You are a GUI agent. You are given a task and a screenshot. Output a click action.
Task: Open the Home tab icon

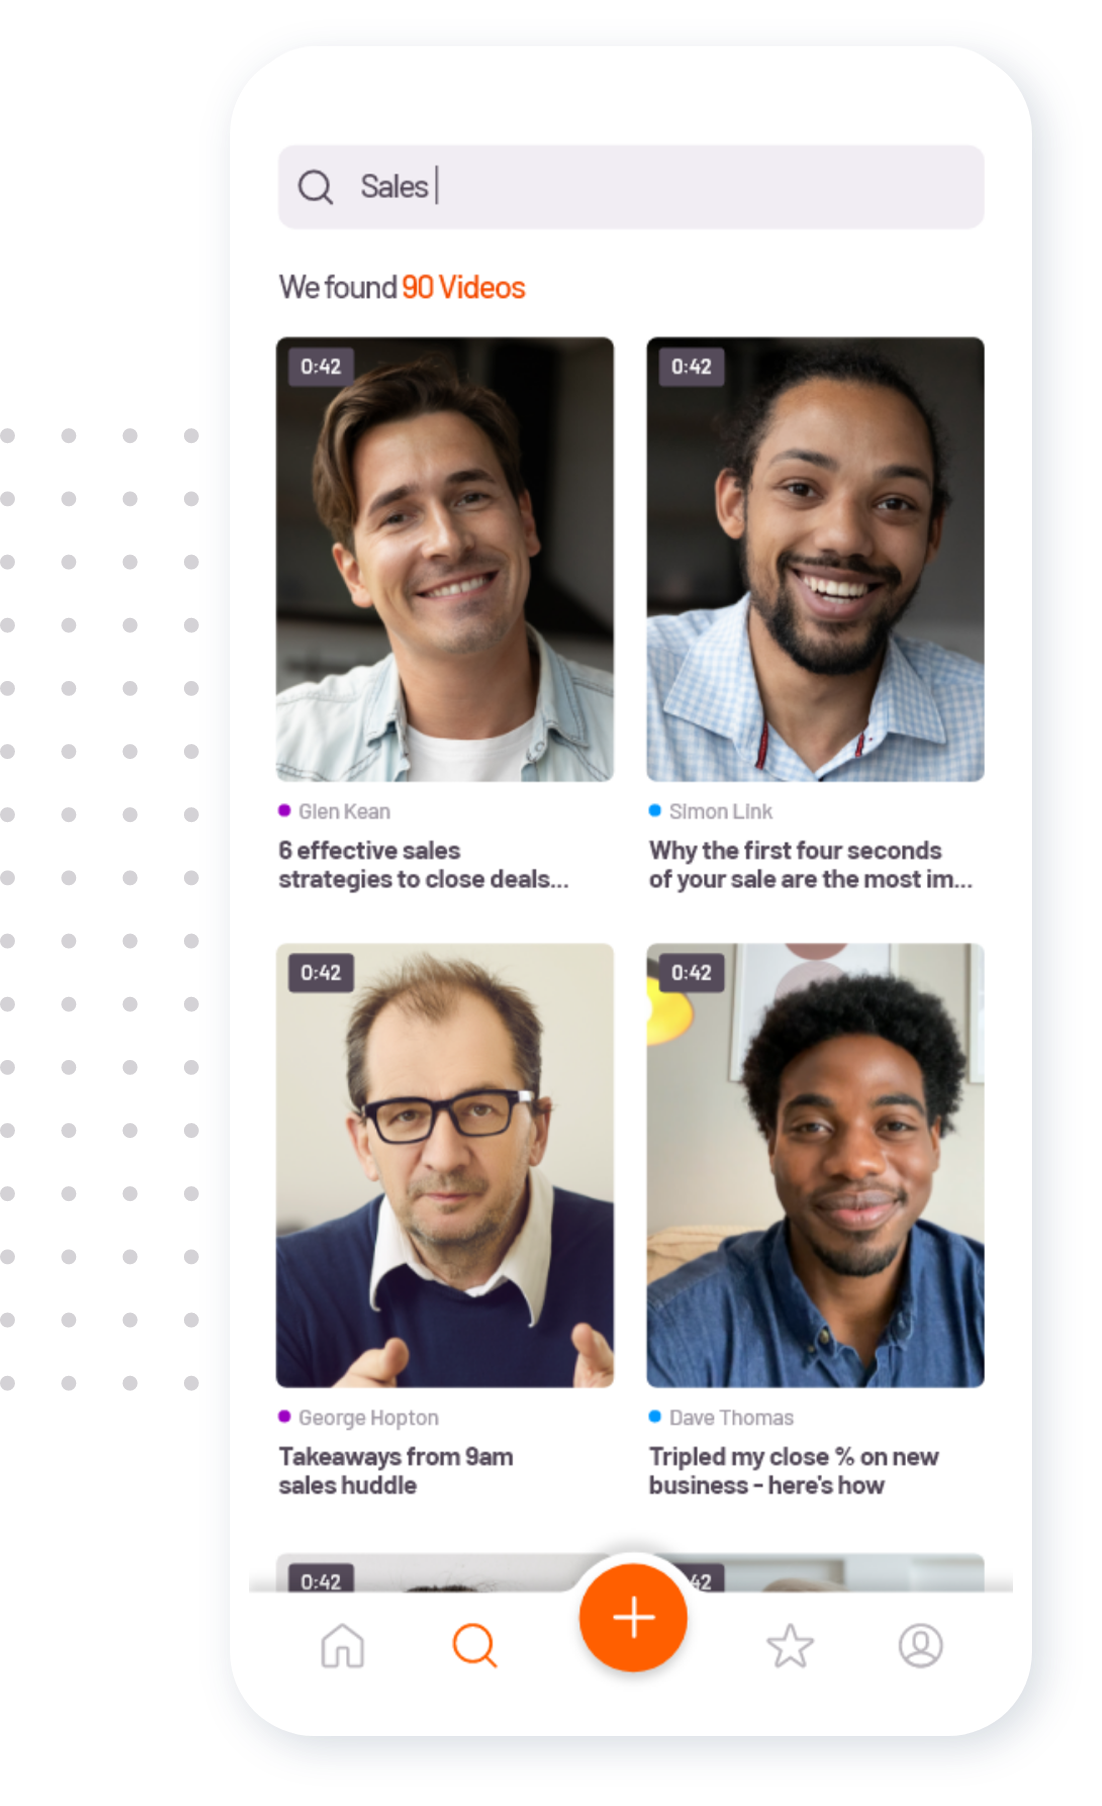pyautogui.click(x=342, y=1645)
